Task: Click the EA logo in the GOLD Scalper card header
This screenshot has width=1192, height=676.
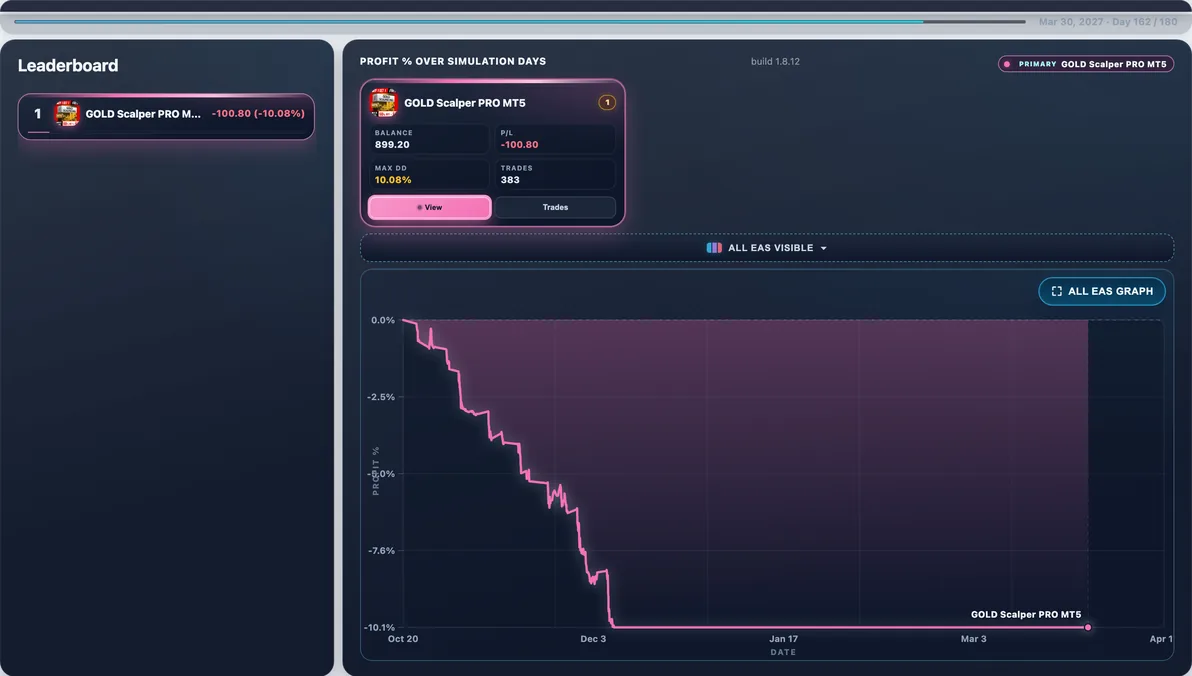Action: [383, 103]
